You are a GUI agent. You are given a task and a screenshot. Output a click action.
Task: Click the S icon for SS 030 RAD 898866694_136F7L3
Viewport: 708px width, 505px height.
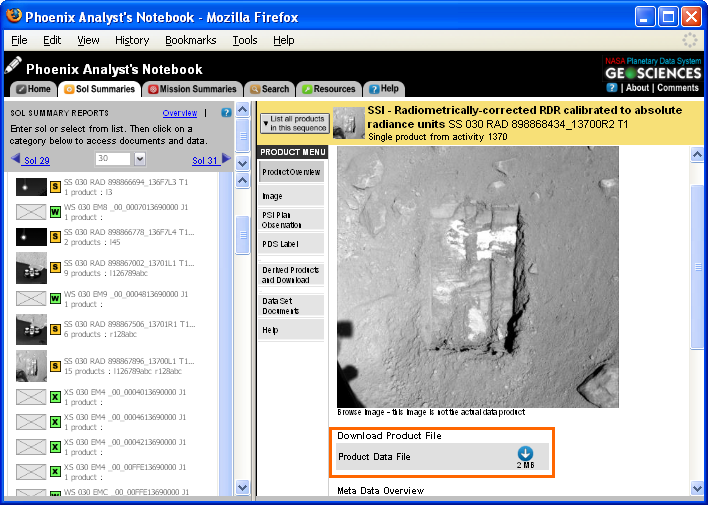click(x=55, y=187)
